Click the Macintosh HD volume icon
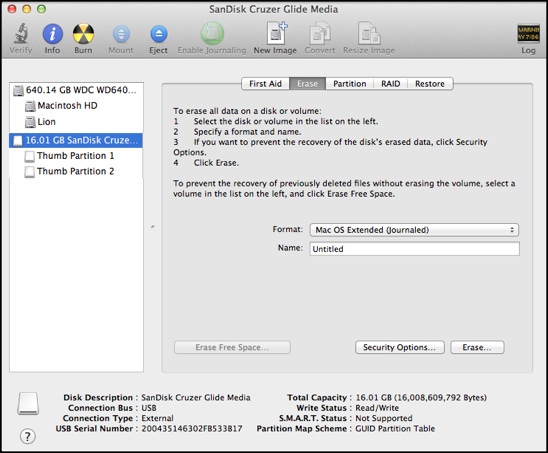This screenshot has width=548, height=453. tap(30, 106)
